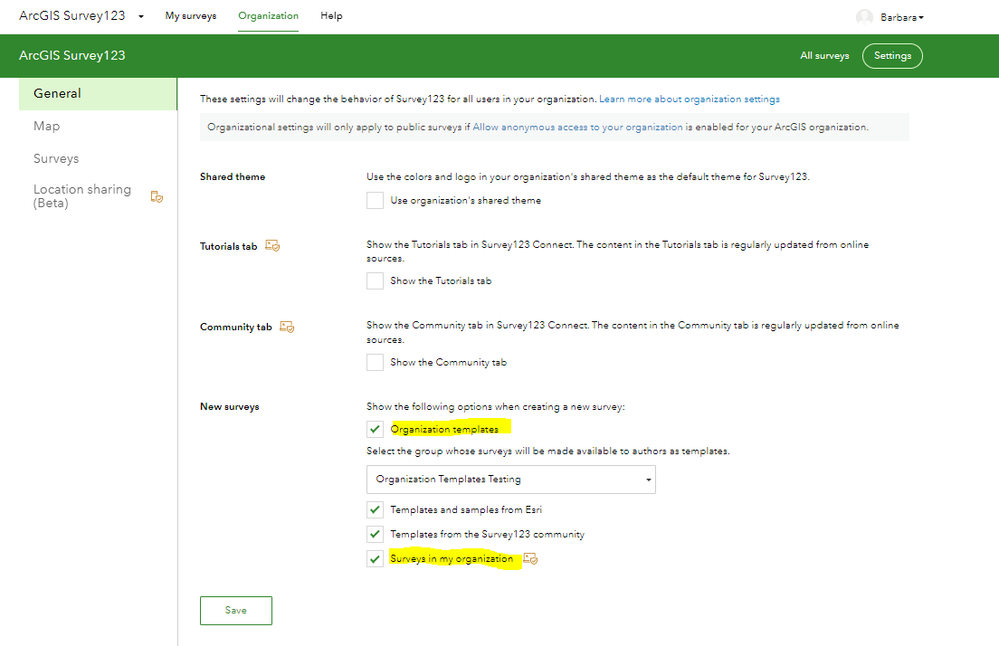Open the Organization Templates Testing group dropdown
The image size is (999, 646).
511,480
